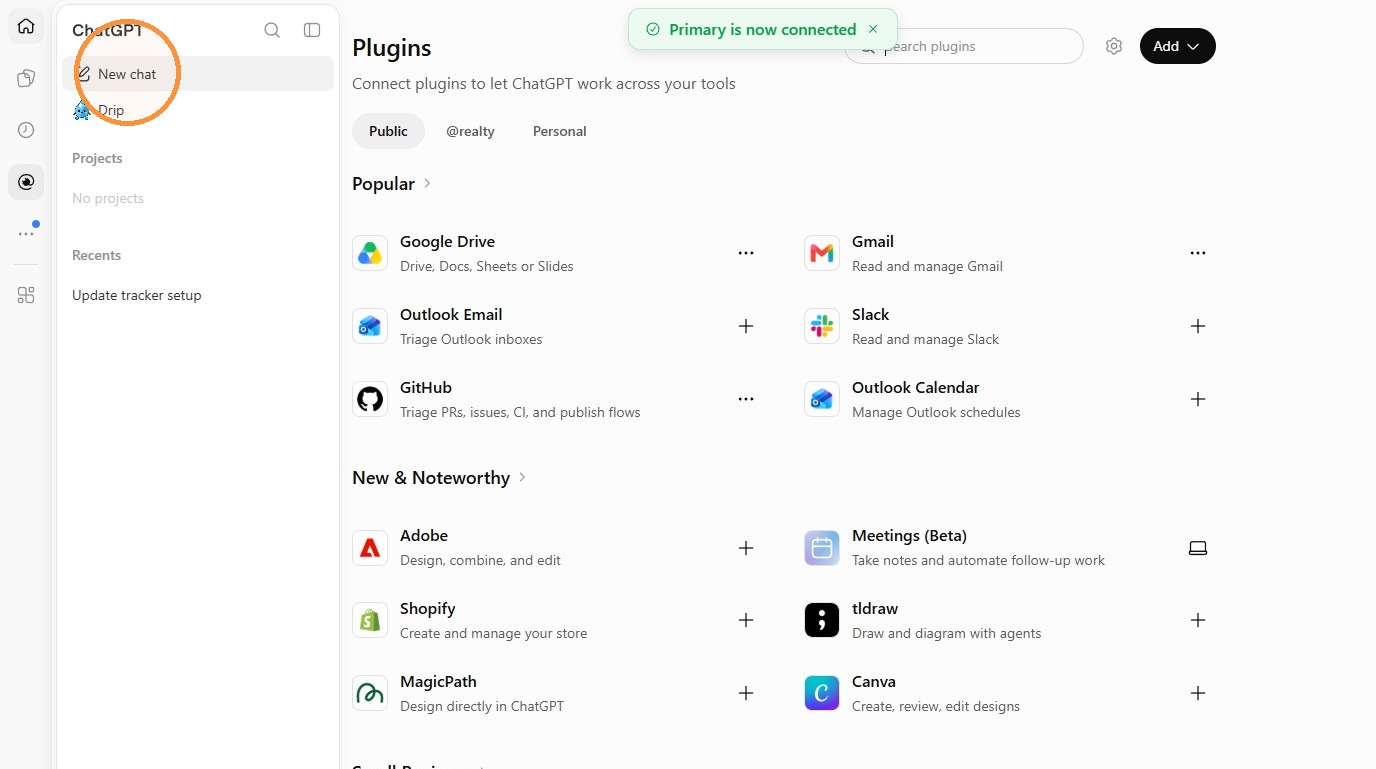1376x769 pixels.
Task: Open the three-dots More icon in left rail
Action: (x=26, y=234)
